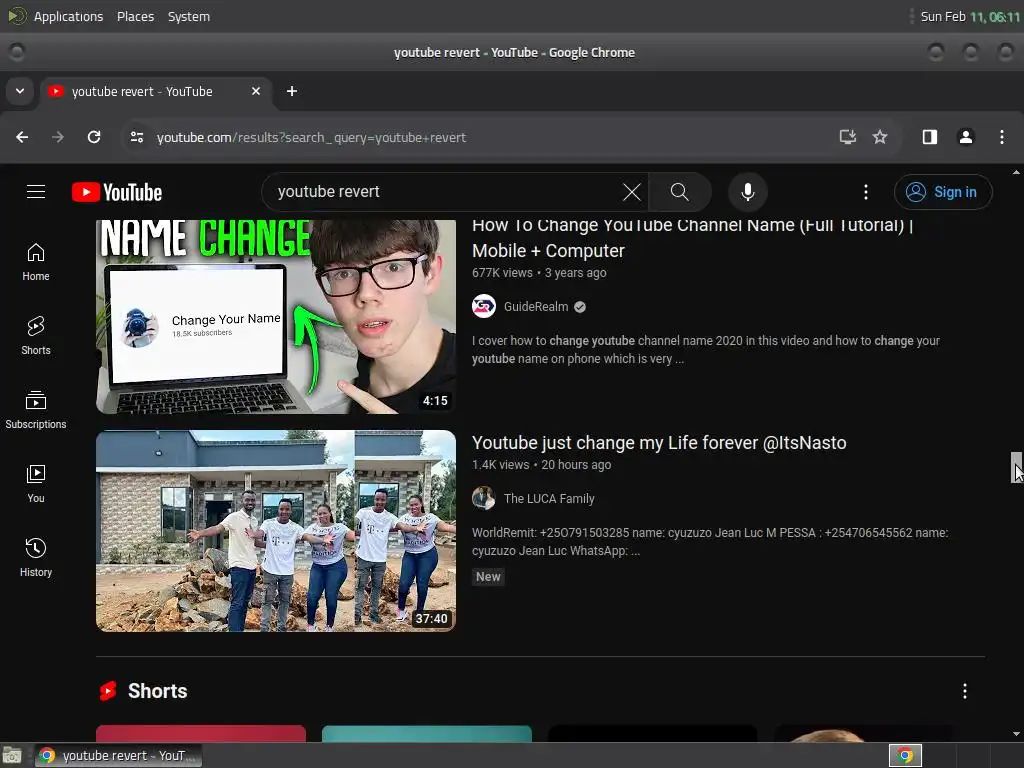Open the YouTube hamburger guide menu
This screenshot has height=768, width=1024.
pyautogui.click(x=36, y=191)
